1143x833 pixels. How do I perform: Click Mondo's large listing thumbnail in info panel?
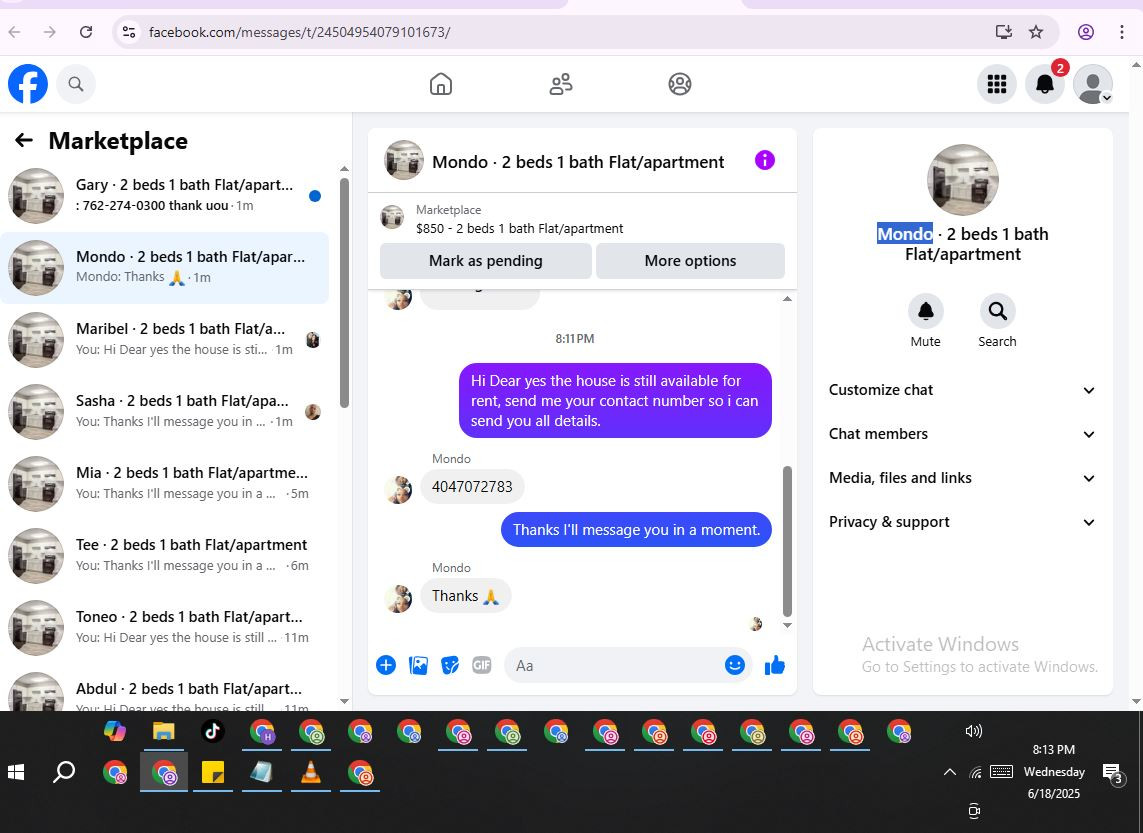[962, 179]
